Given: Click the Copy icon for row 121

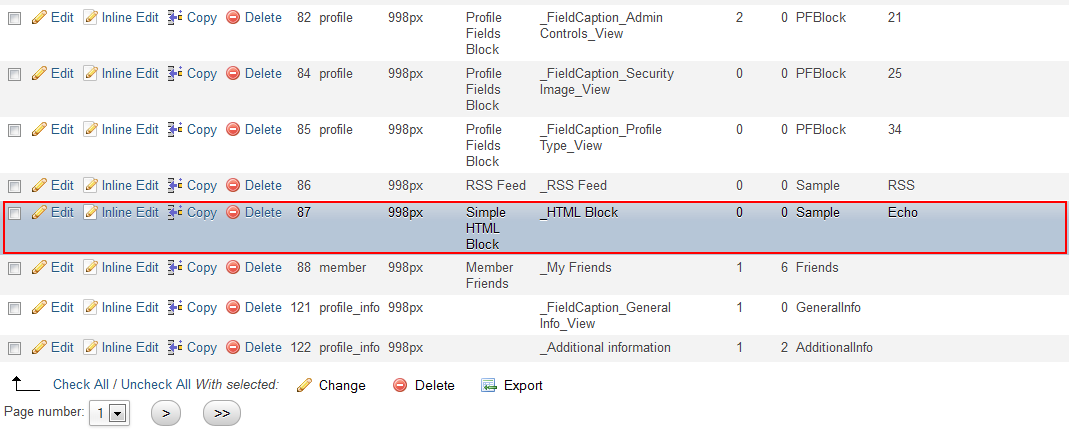Looking at the screenshot, I should point(175,308).
